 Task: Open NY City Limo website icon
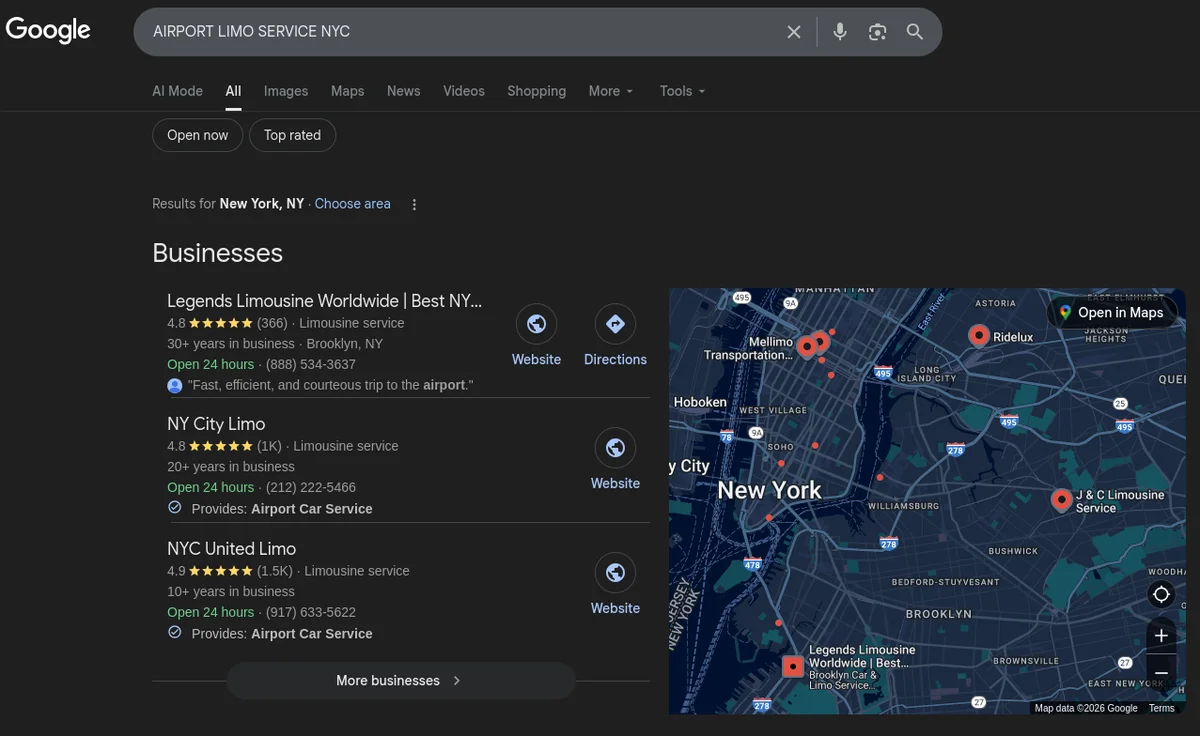[x=615, y=448]
